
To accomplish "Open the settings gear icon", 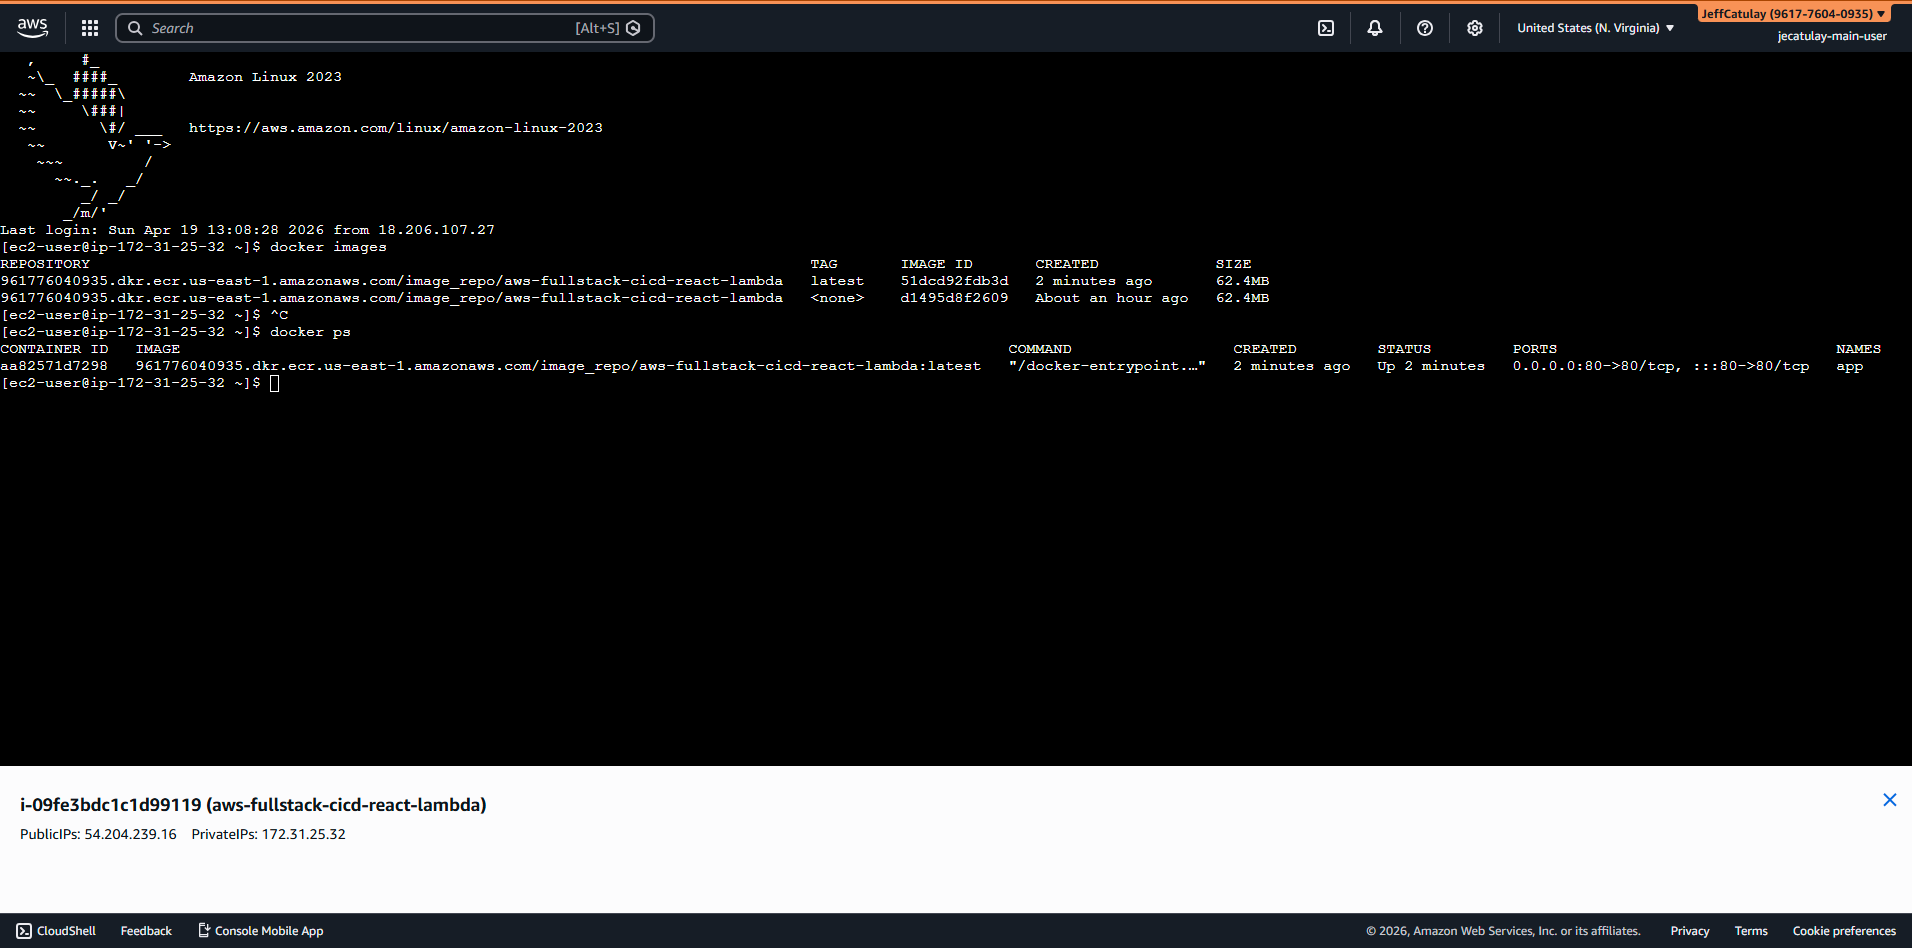I will (1475, 28).
